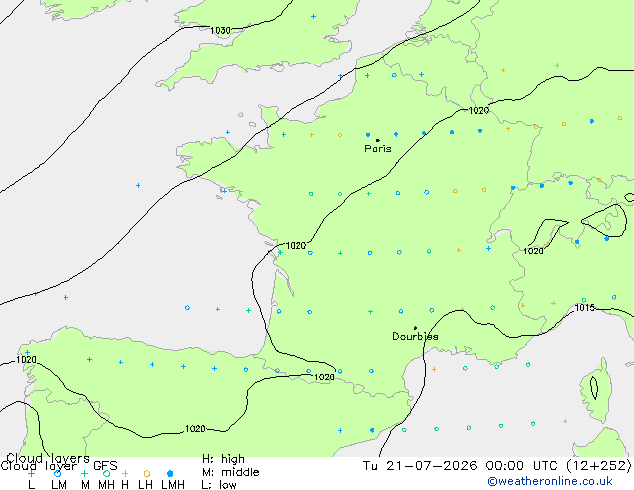Select the black dot marking Paris

(378, 140)
